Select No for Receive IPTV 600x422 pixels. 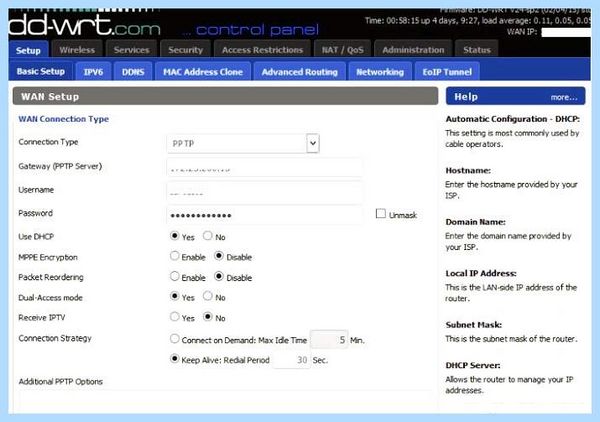[208, 317]
